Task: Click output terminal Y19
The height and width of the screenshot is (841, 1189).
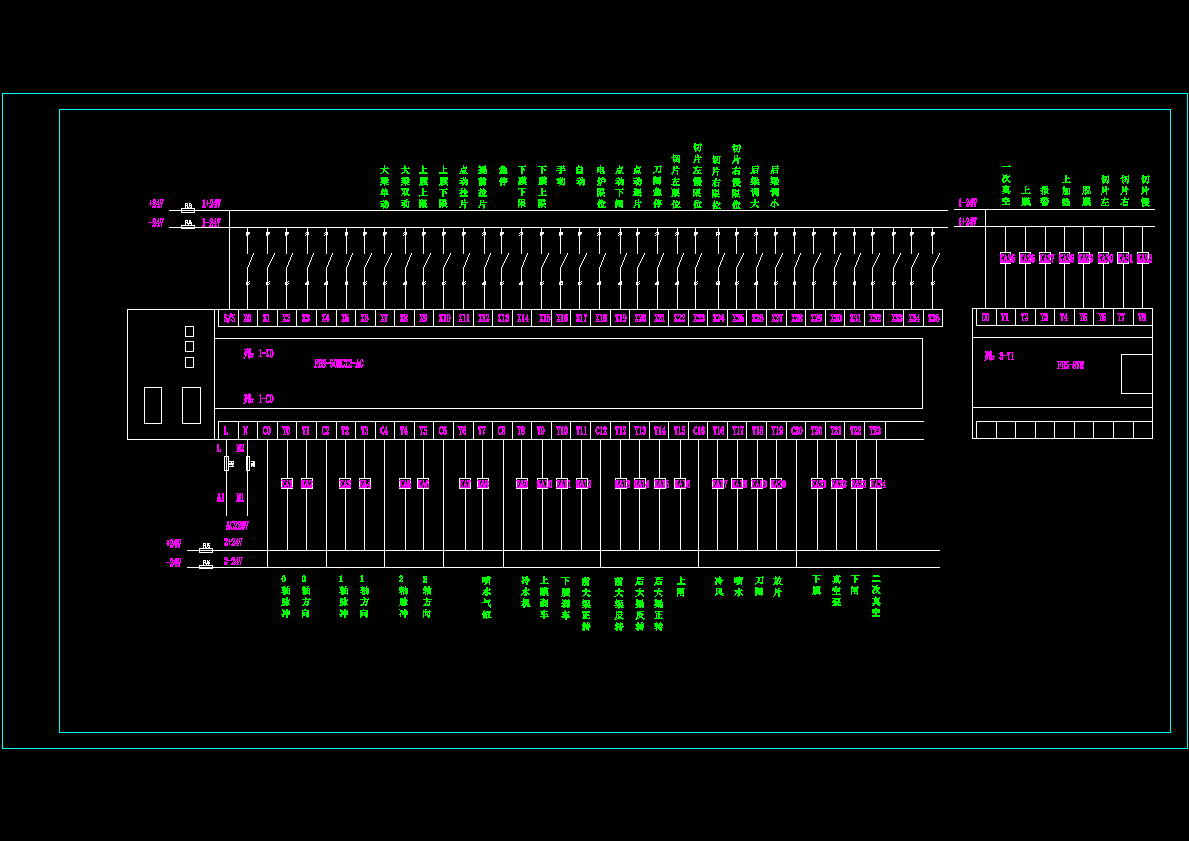Action: point(776,431)
